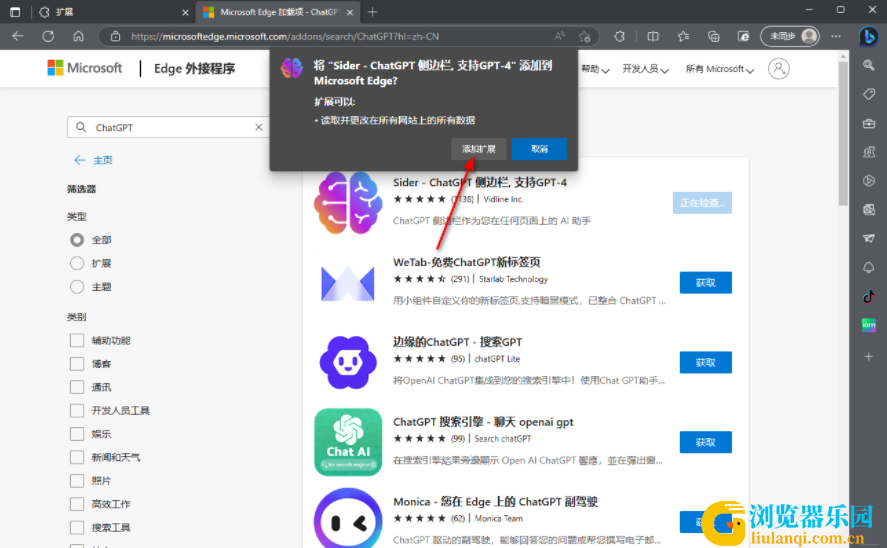Click the lock icon in address bar
This screenshot has height=548, width=887.
click(115, 36)
